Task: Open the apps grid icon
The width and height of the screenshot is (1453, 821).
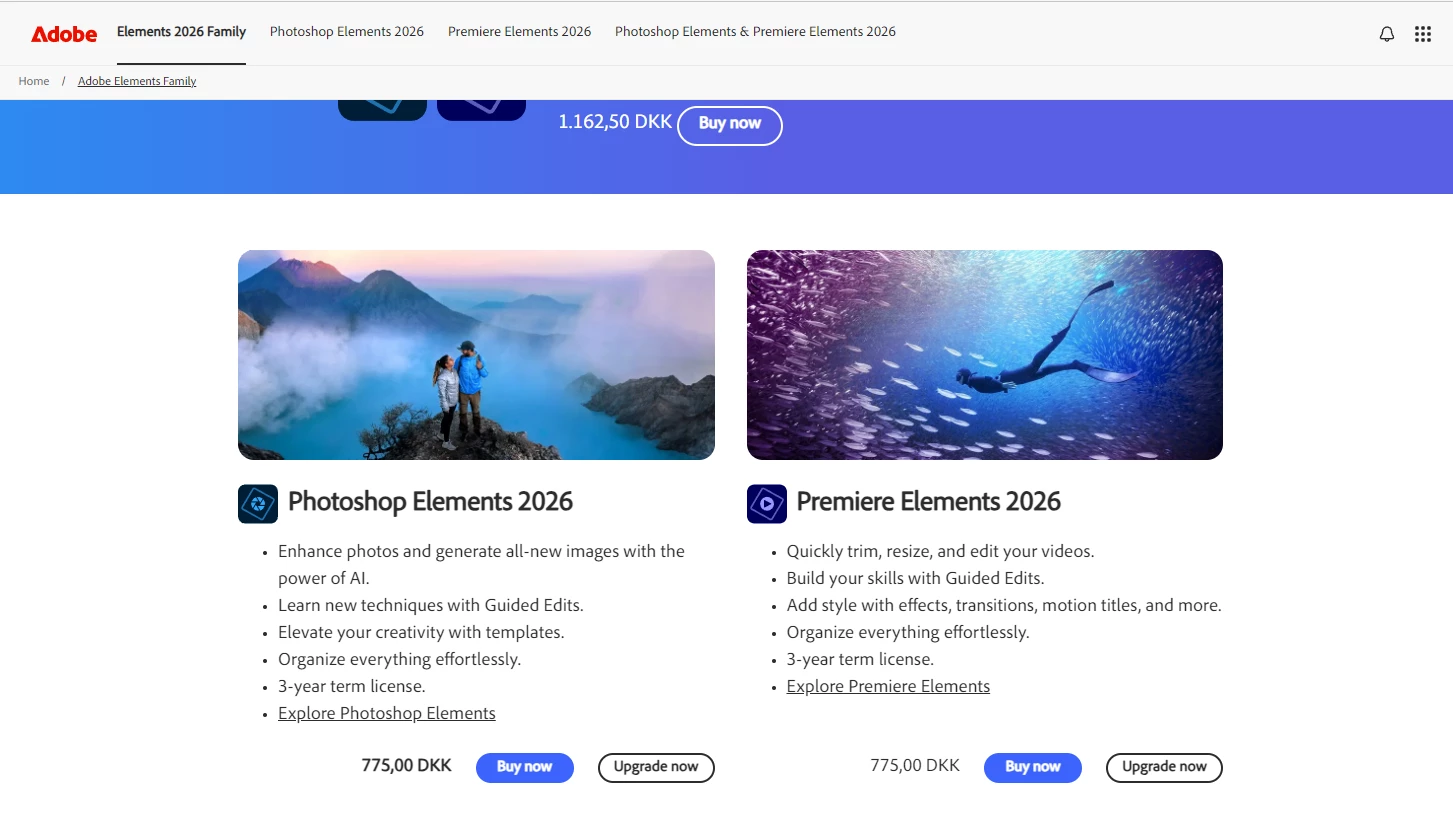Action: pyautogui.click(x=1423, y=34)
